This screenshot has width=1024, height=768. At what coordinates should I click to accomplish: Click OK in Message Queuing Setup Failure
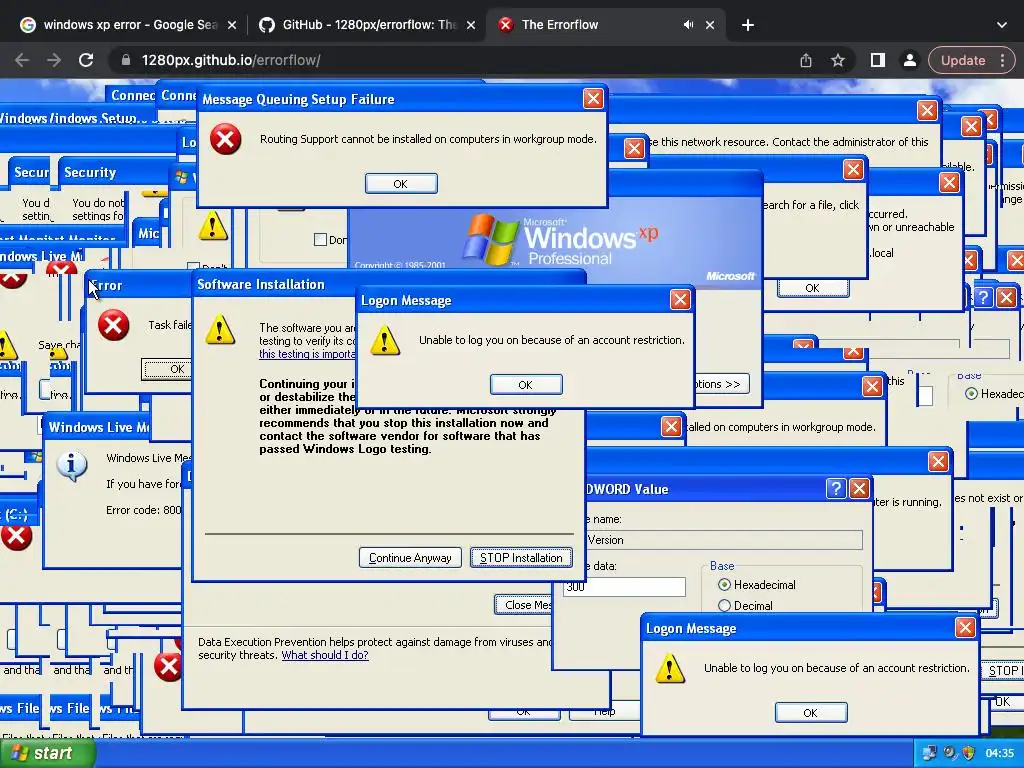click(x=401, y=184)
